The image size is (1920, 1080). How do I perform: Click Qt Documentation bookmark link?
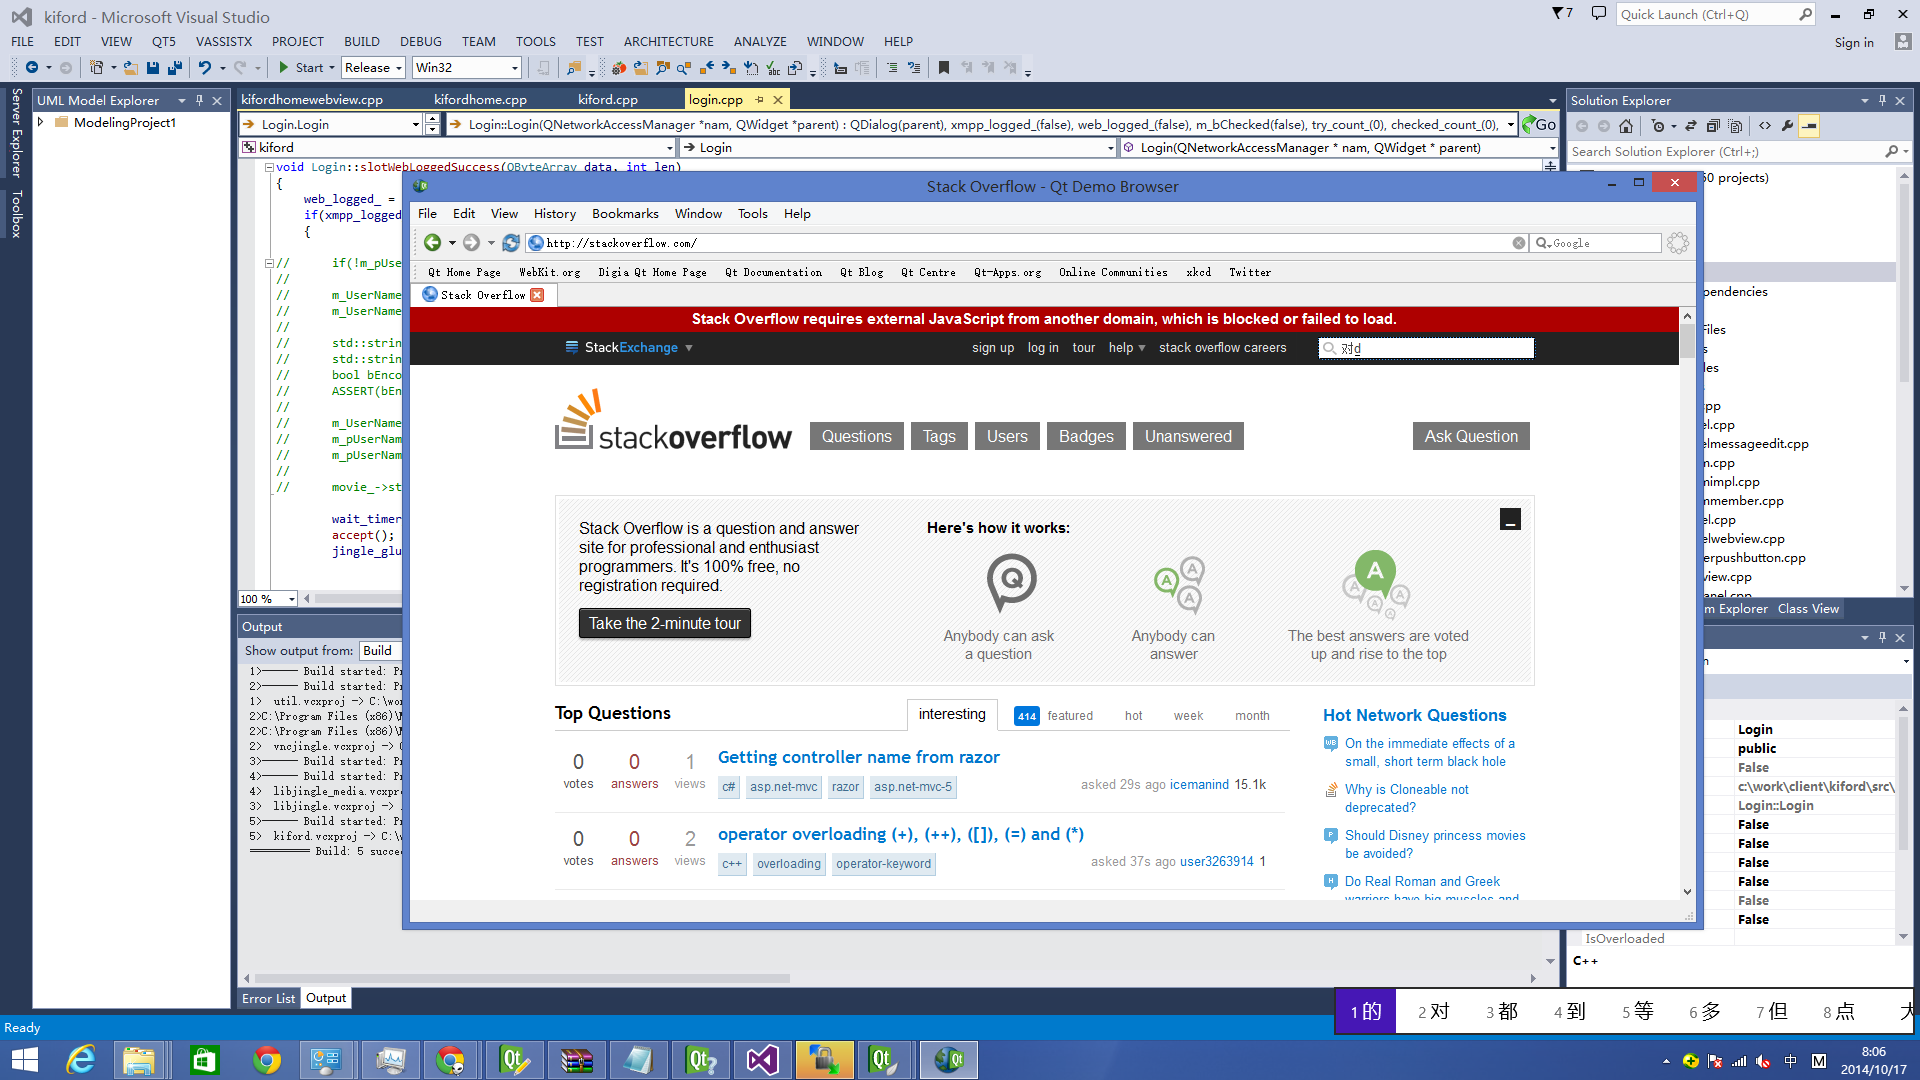(773, 272)
